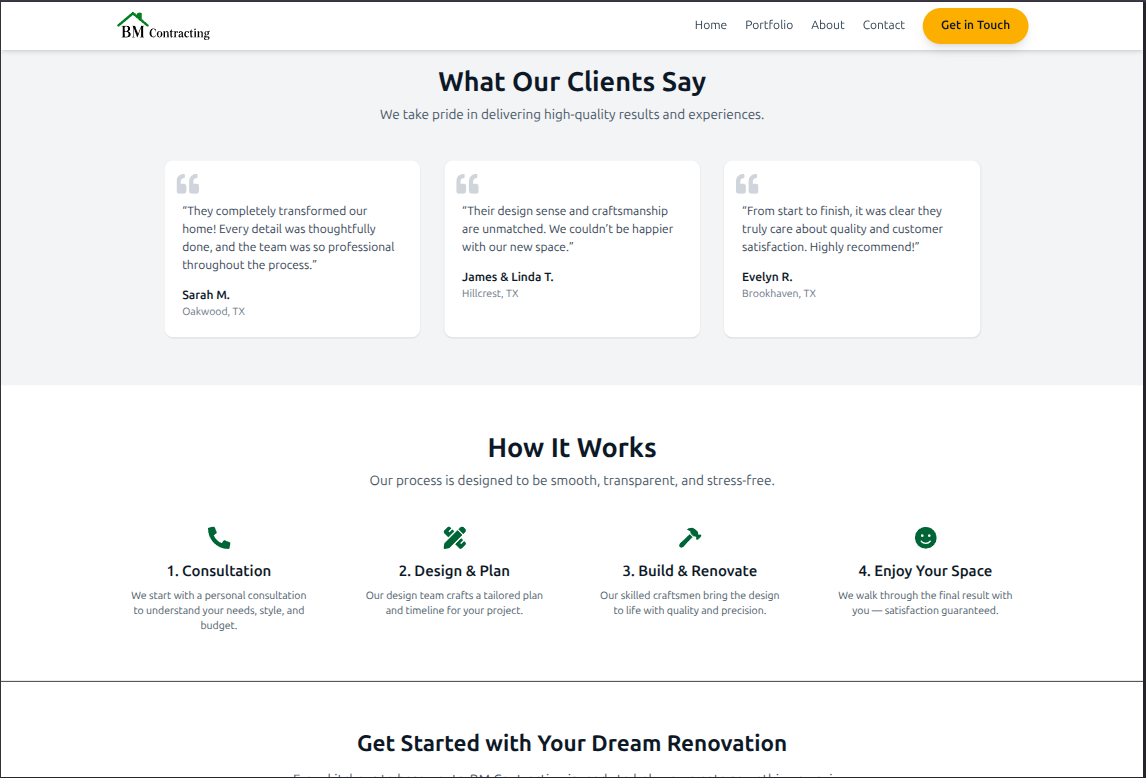This screenshot has width=1146, height=778.
Task: Click the hammer icon for Build & Renovate
Action: 690,538
